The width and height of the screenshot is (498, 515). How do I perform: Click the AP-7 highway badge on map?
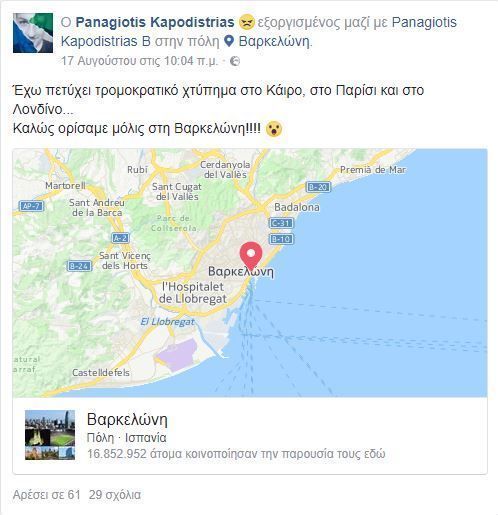click(x=31, y=206)
